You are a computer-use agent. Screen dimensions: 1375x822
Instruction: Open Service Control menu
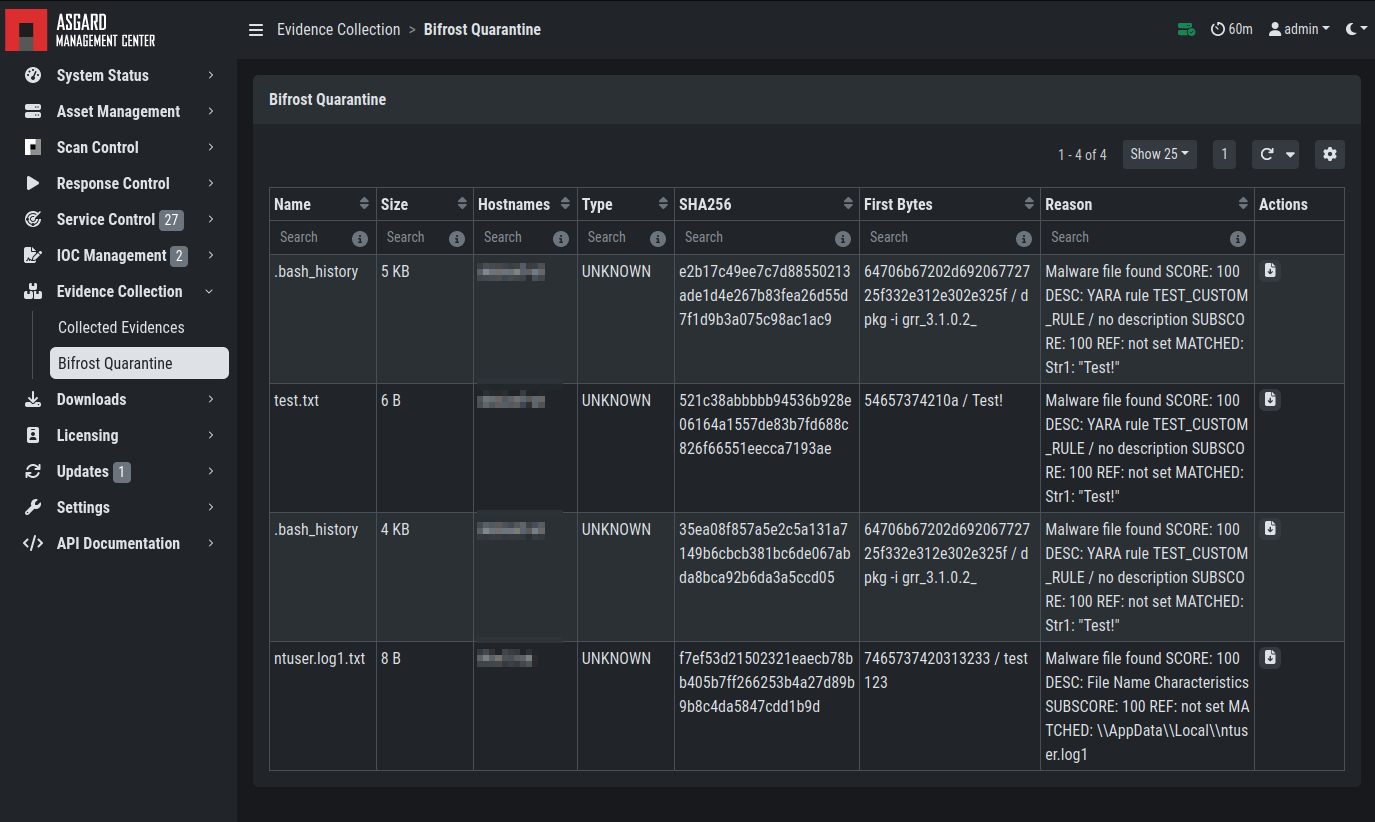[x=119, y=220]
